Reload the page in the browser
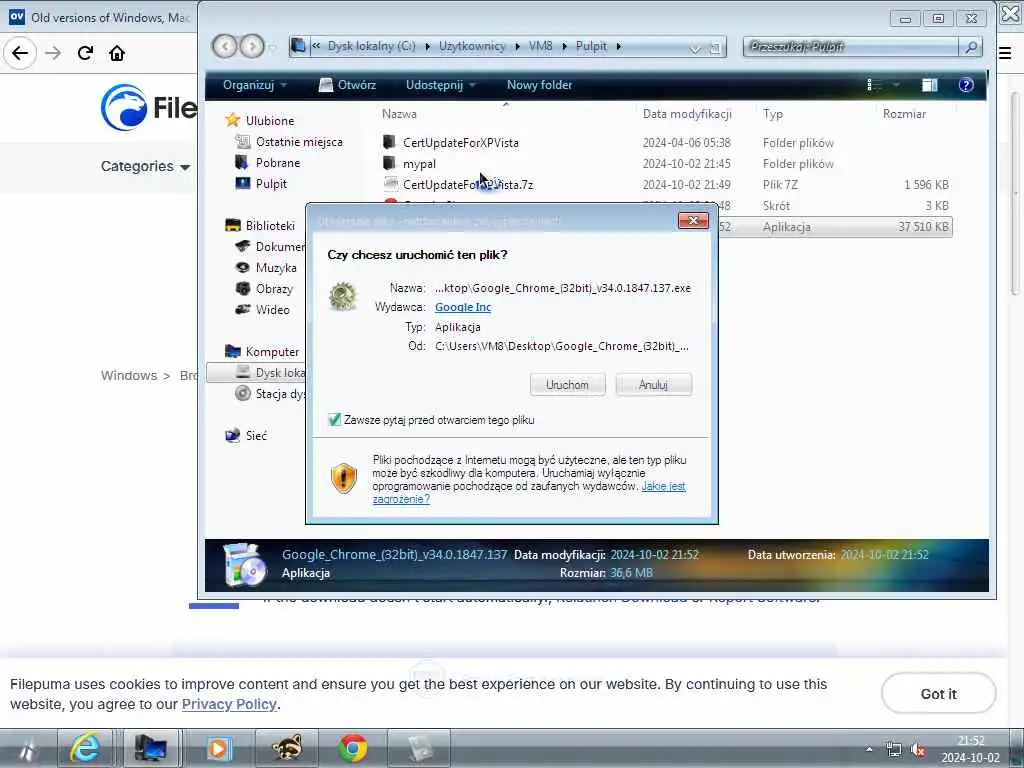1024x768 pixels. [85, 53]
